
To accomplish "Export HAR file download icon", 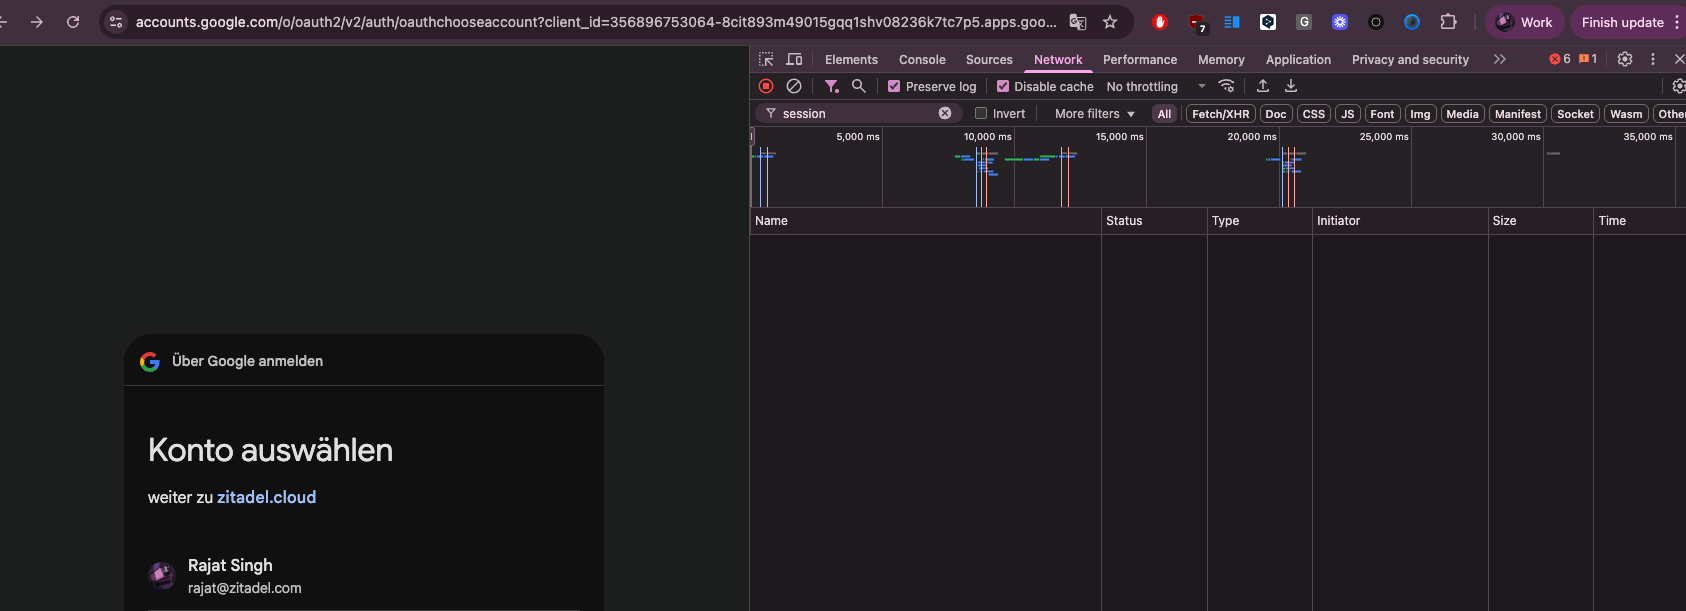I will pos(1291,86).
